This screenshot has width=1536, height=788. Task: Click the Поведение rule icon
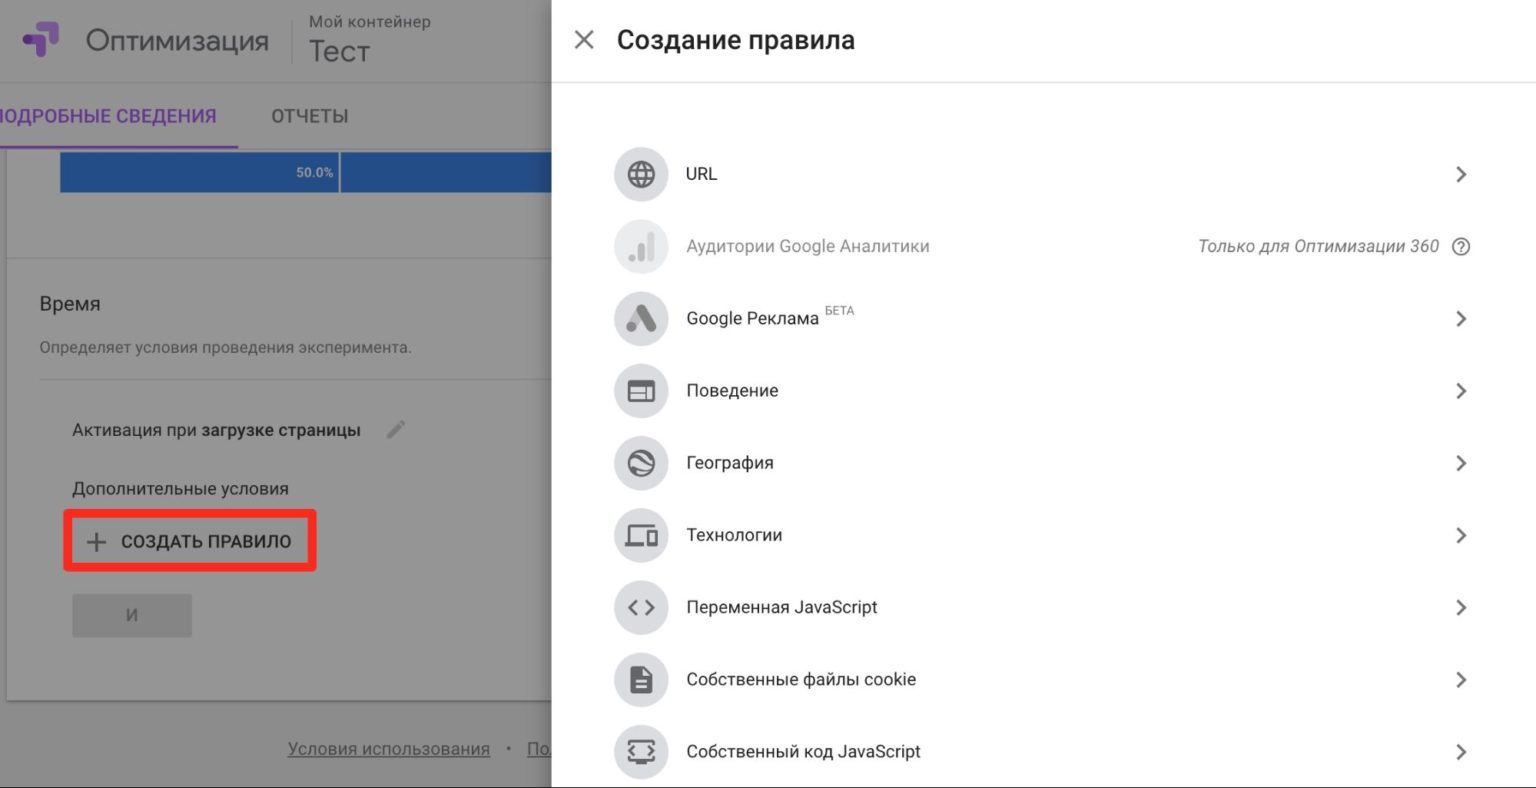(x=641, y=390)
